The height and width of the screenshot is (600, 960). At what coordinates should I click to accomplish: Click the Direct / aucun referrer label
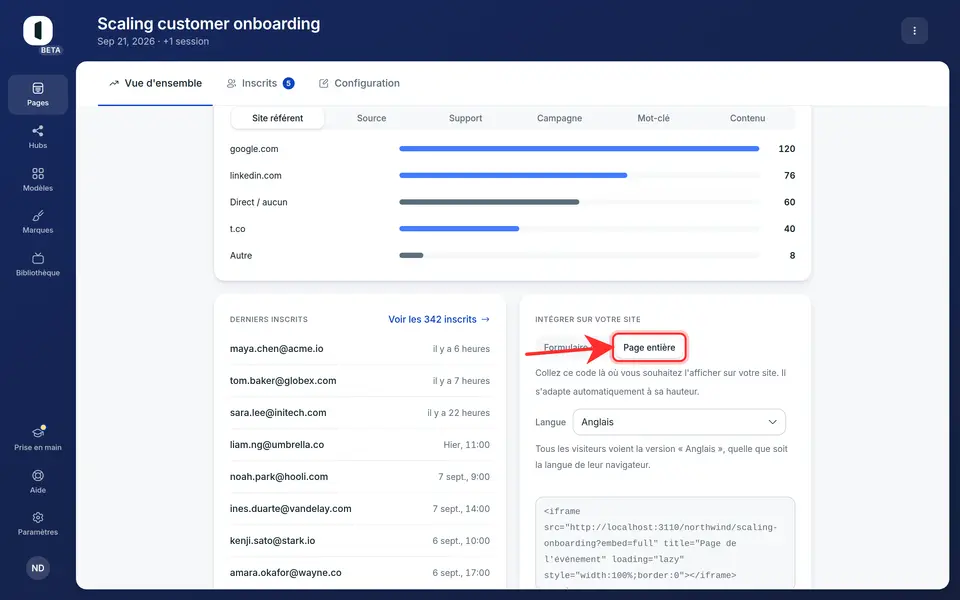(258, 202)
